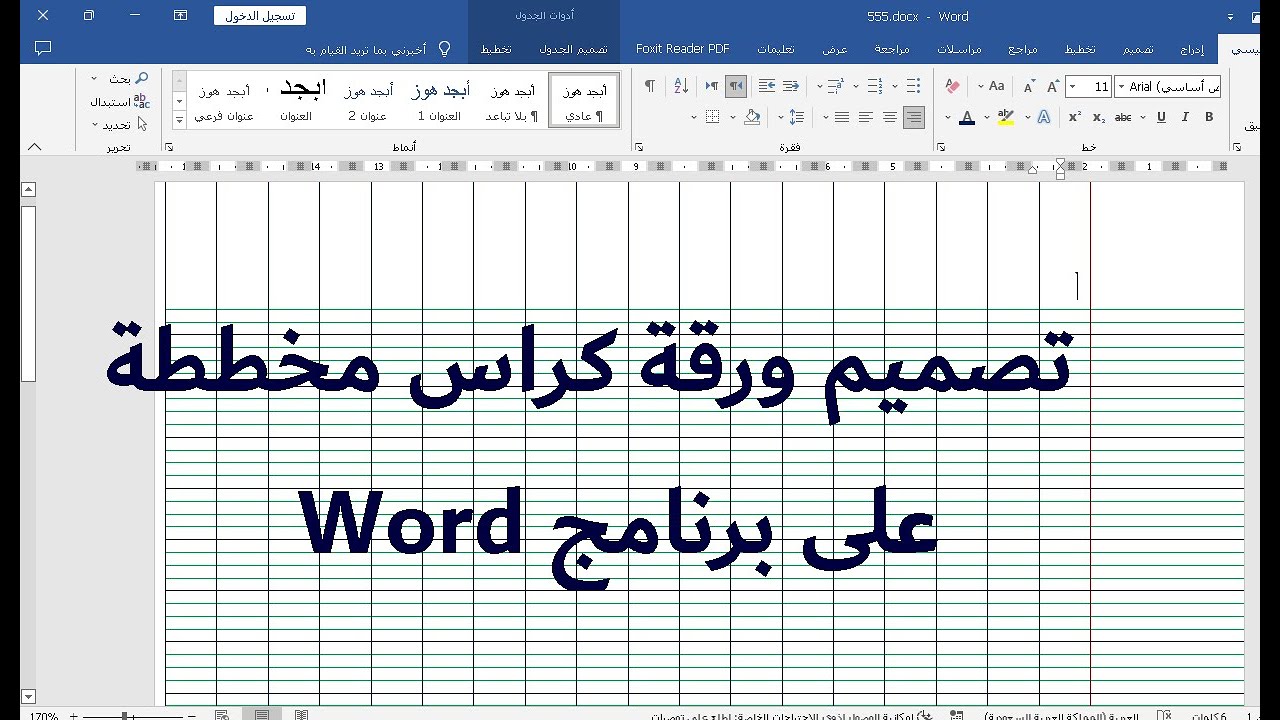
Task: Open the text effects (glowing A) menu
Action: click(1044, 117)
